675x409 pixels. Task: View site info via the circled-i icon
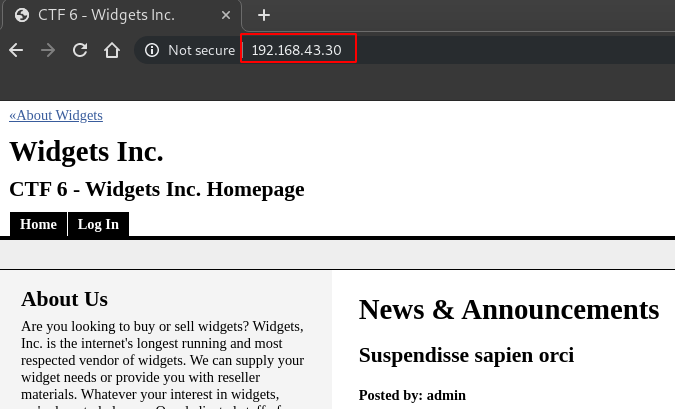coord(152,50)
